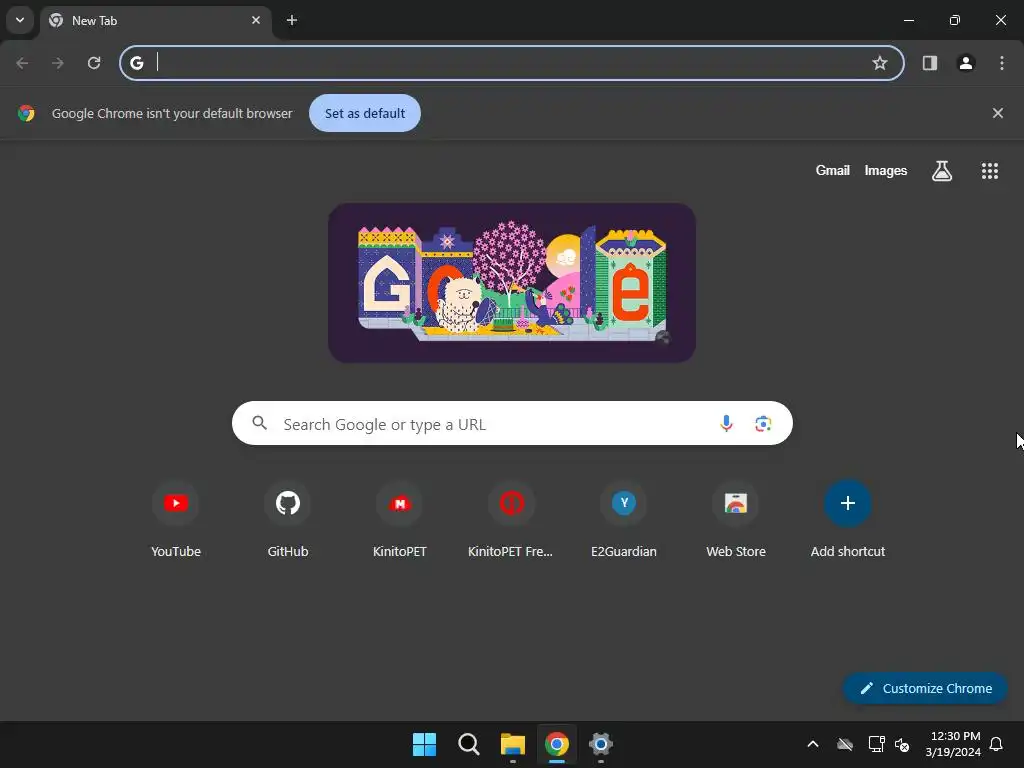
Task: Open the Gmail link
Action: coord(833,170)
